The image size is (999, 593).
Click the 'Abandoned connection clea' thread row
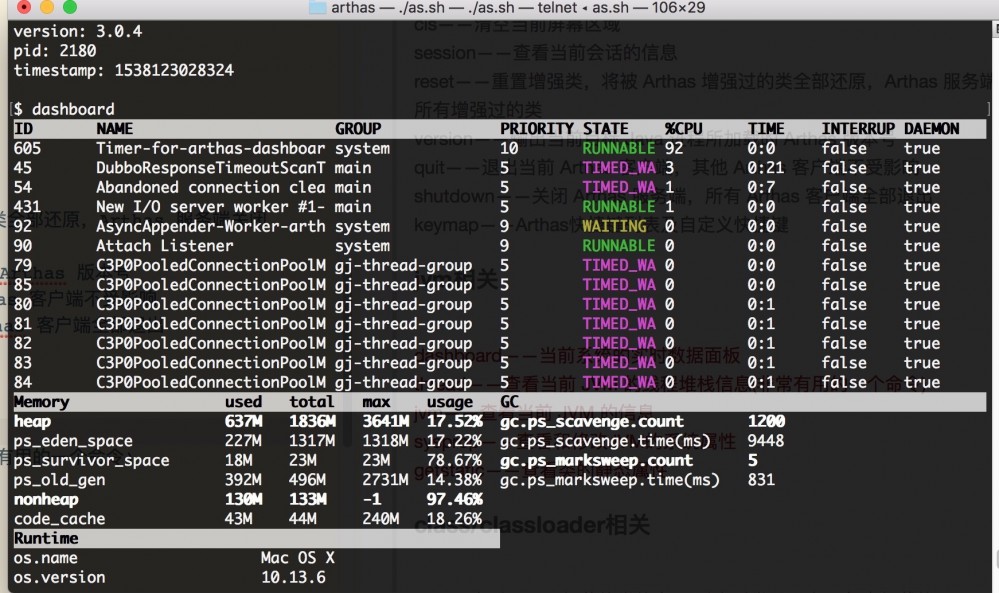click(x=500, y=187)
